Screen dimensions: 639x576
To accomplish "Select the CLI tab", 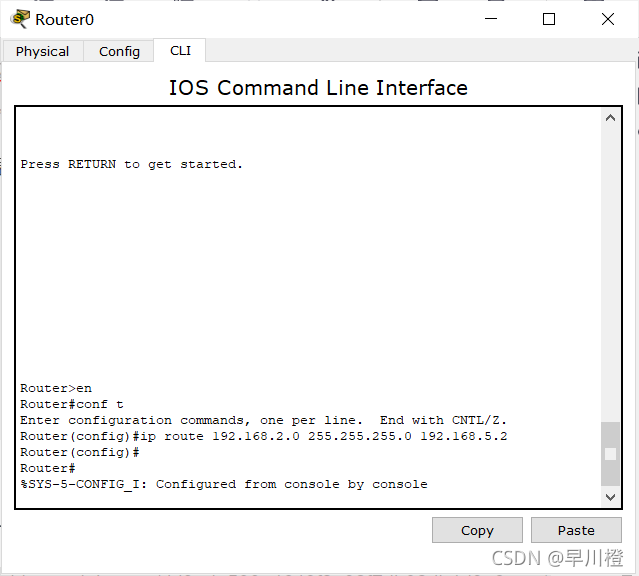I will [x=180, y=51].
